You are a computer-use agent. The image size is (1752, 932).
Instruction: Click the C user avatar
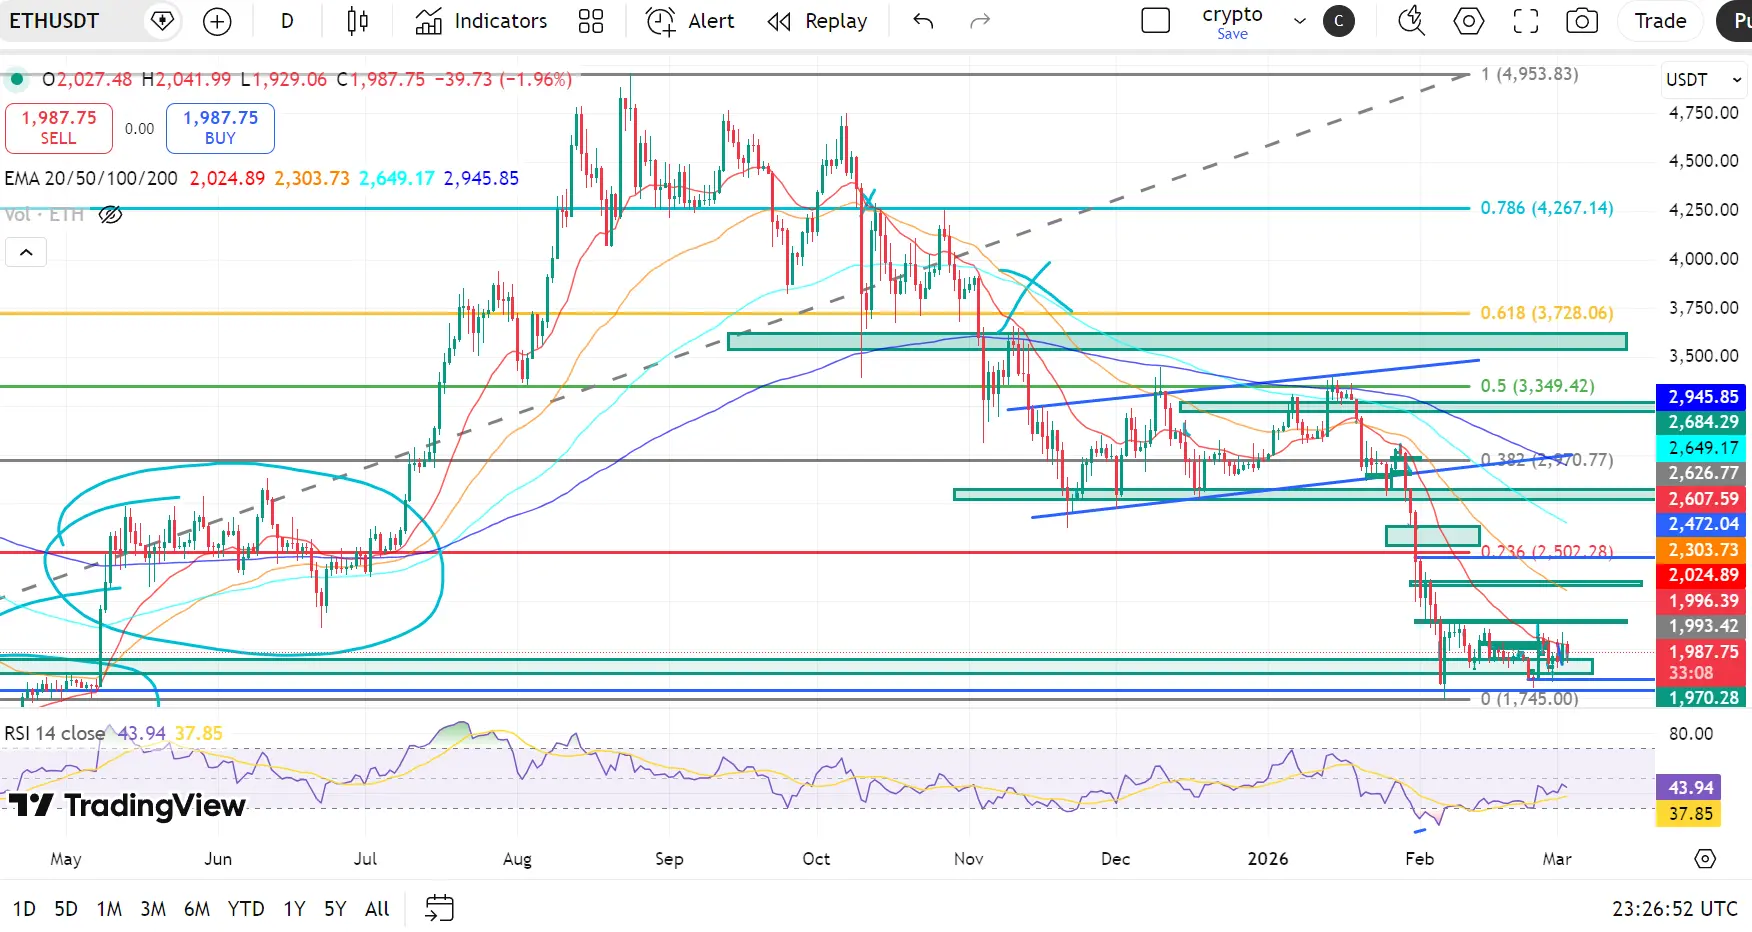point(1339,21)
